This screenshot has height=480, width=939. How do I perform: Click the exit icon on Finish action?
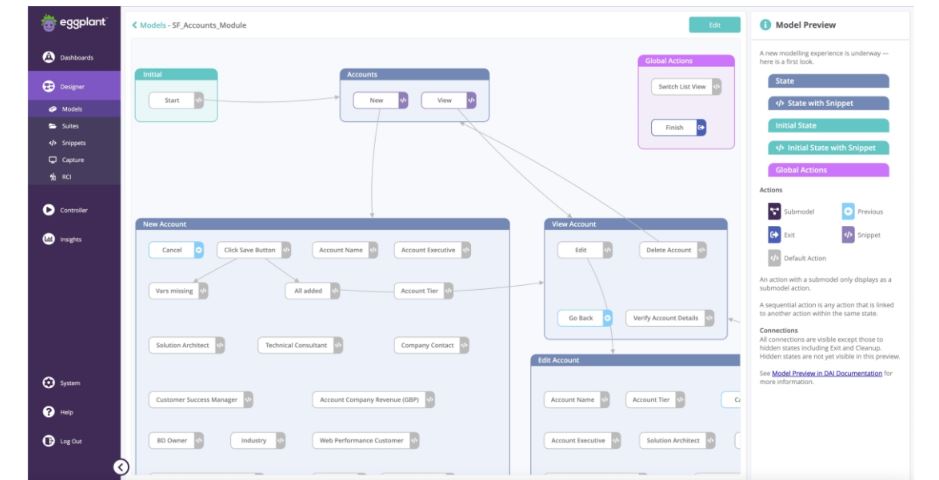(701, 127)
